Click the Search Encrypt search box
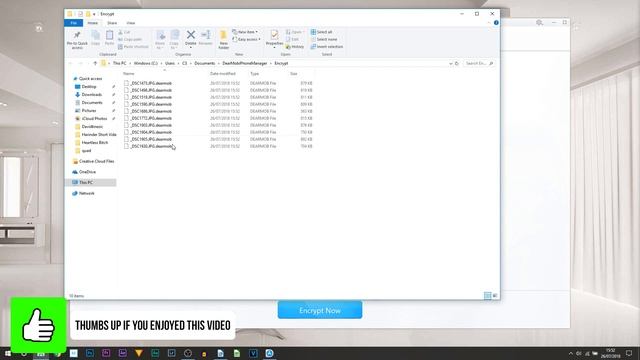The image size is (640, 360). (x=479, y=63)
